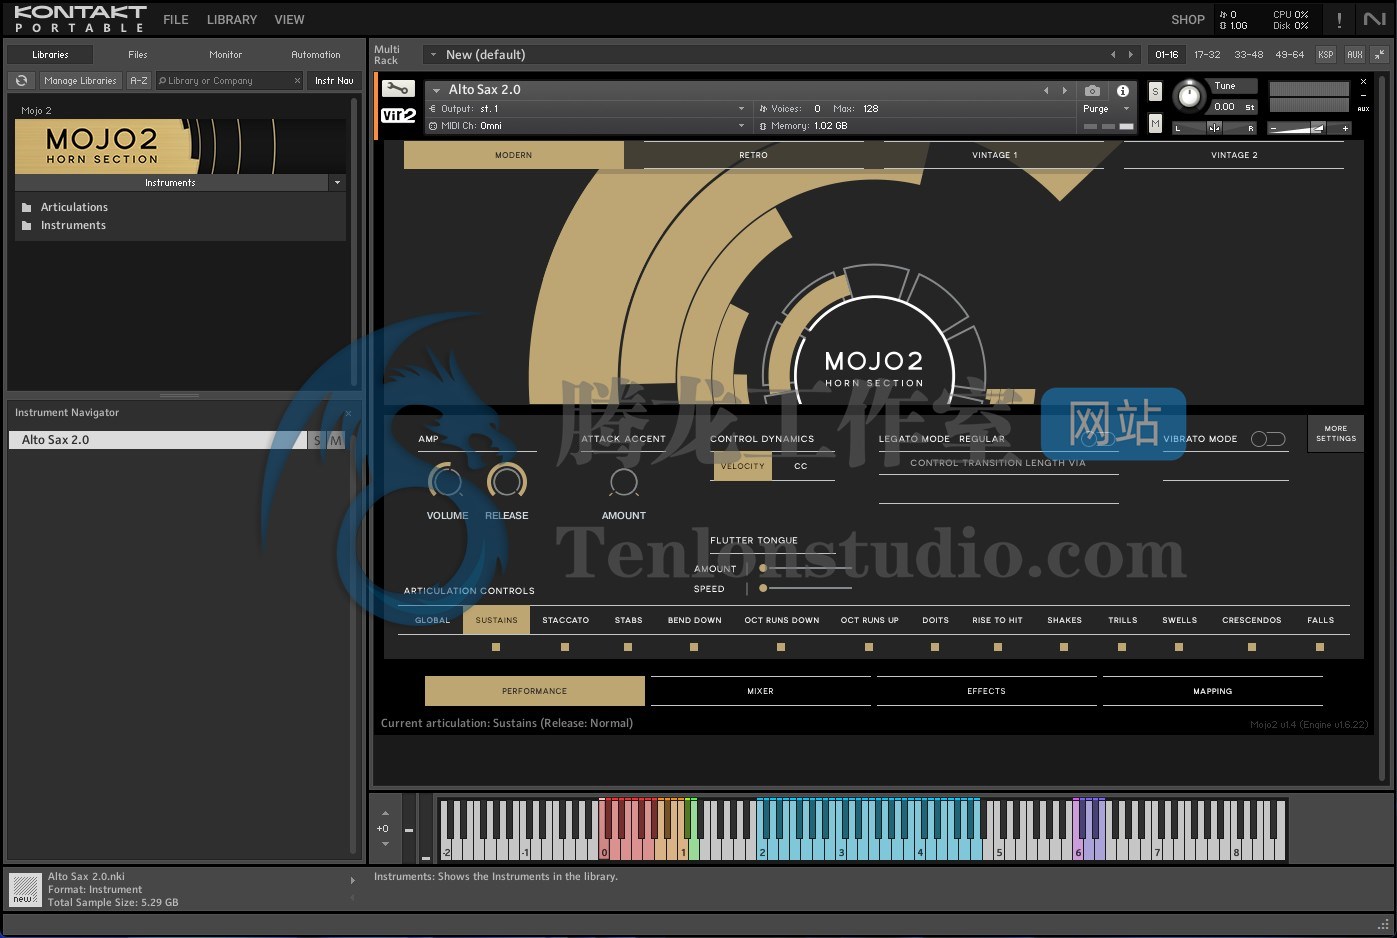Switch to the Monitor tab

point(226,54)
